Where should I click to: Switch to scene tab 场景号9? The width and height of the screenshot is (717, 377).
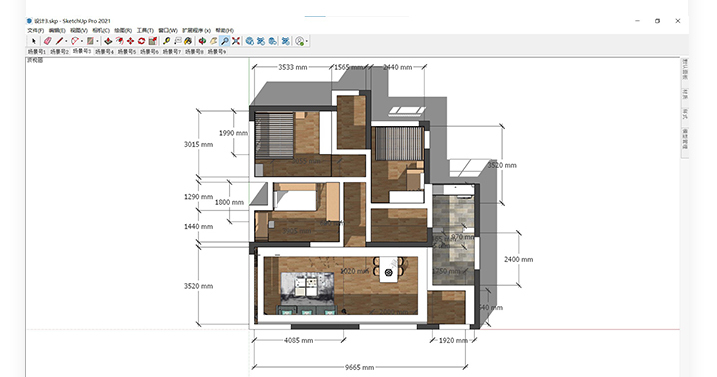[217, 52]
